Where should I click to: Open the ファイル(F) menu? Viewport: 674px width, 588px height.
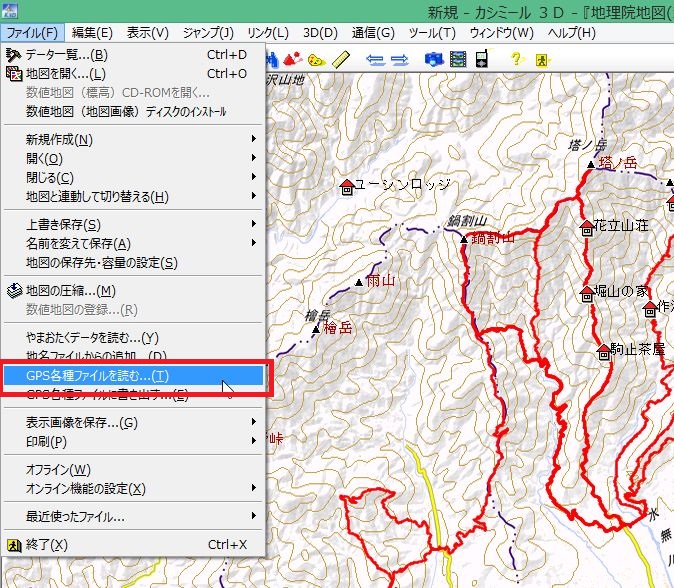(32, 33)
